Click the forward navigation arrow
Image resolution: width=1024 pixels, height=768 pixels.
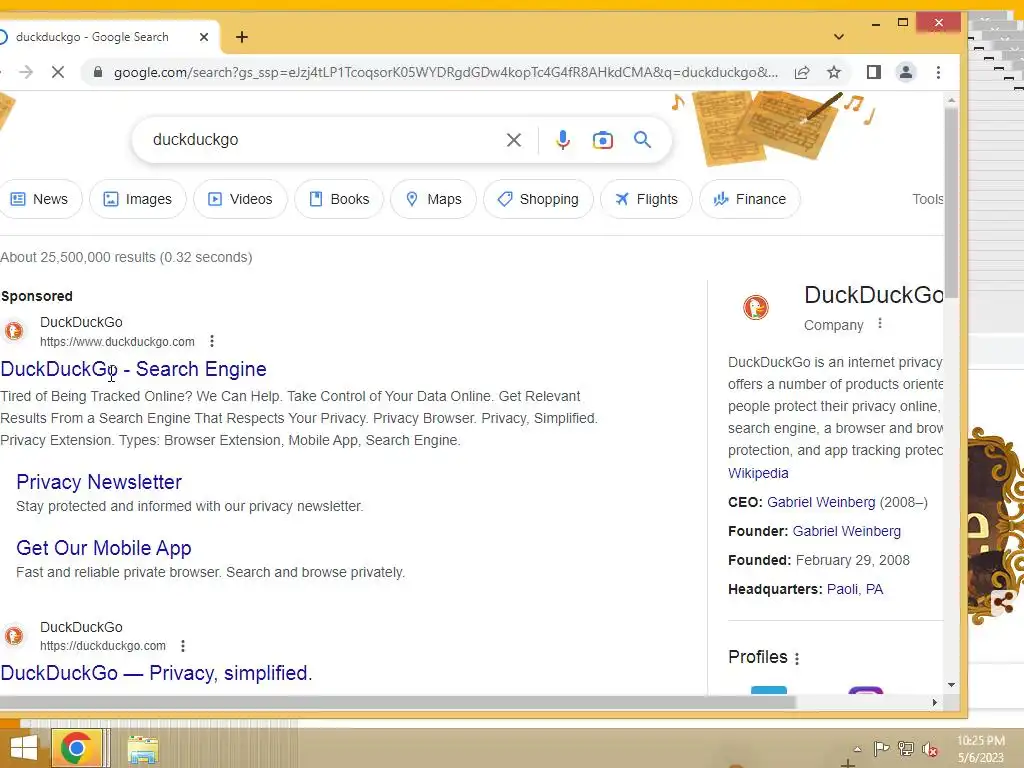click(26, 72)
